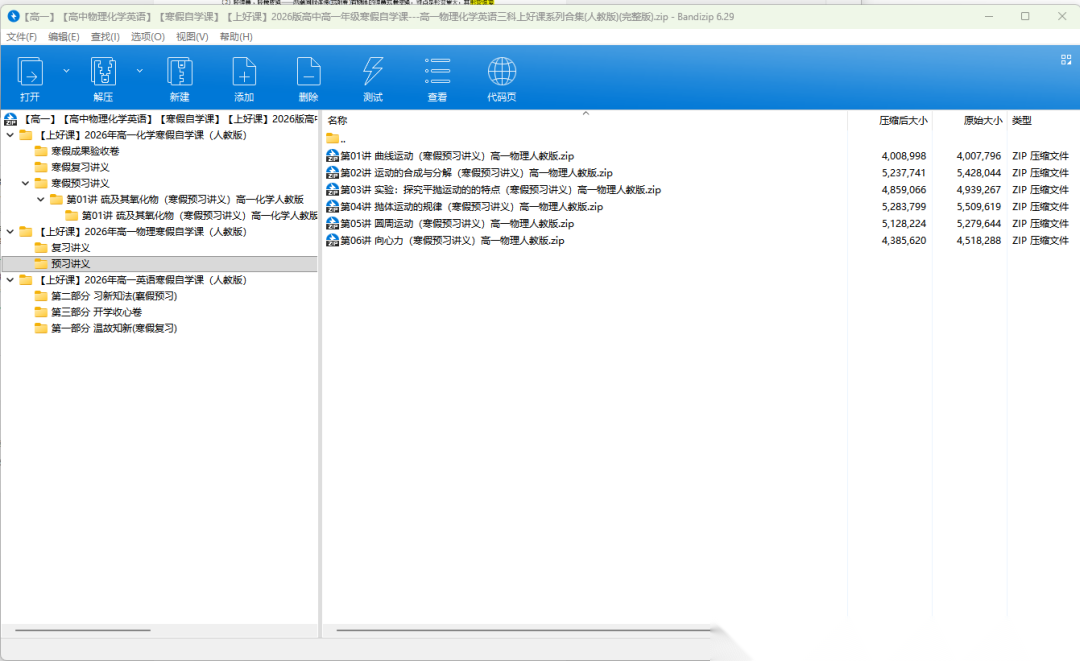Open the 选项(O) menu

pyautogui.click(x=148, y=37)
